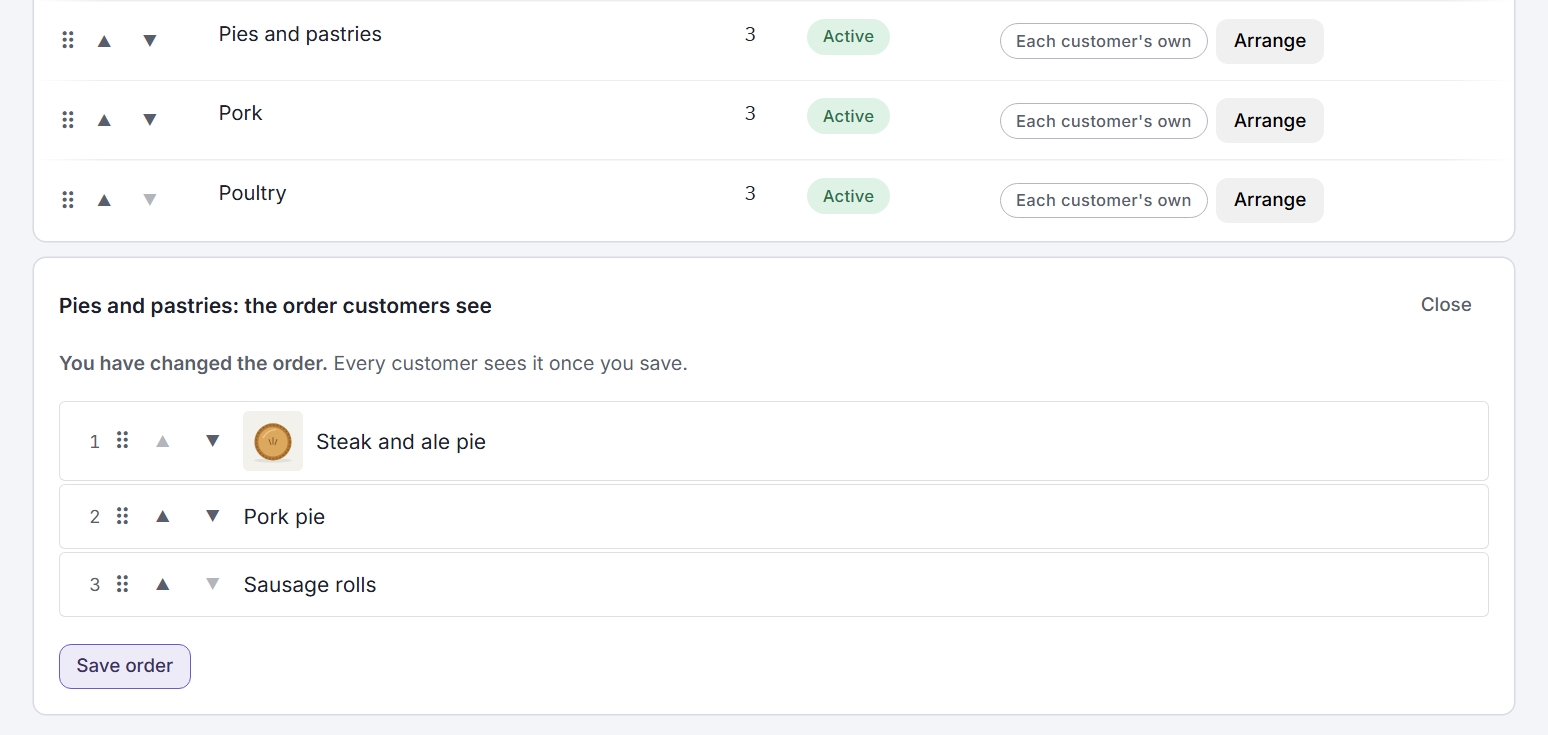Move Steak and ale pie down
The image size is (1548, 735).
[x=212, y=441]
